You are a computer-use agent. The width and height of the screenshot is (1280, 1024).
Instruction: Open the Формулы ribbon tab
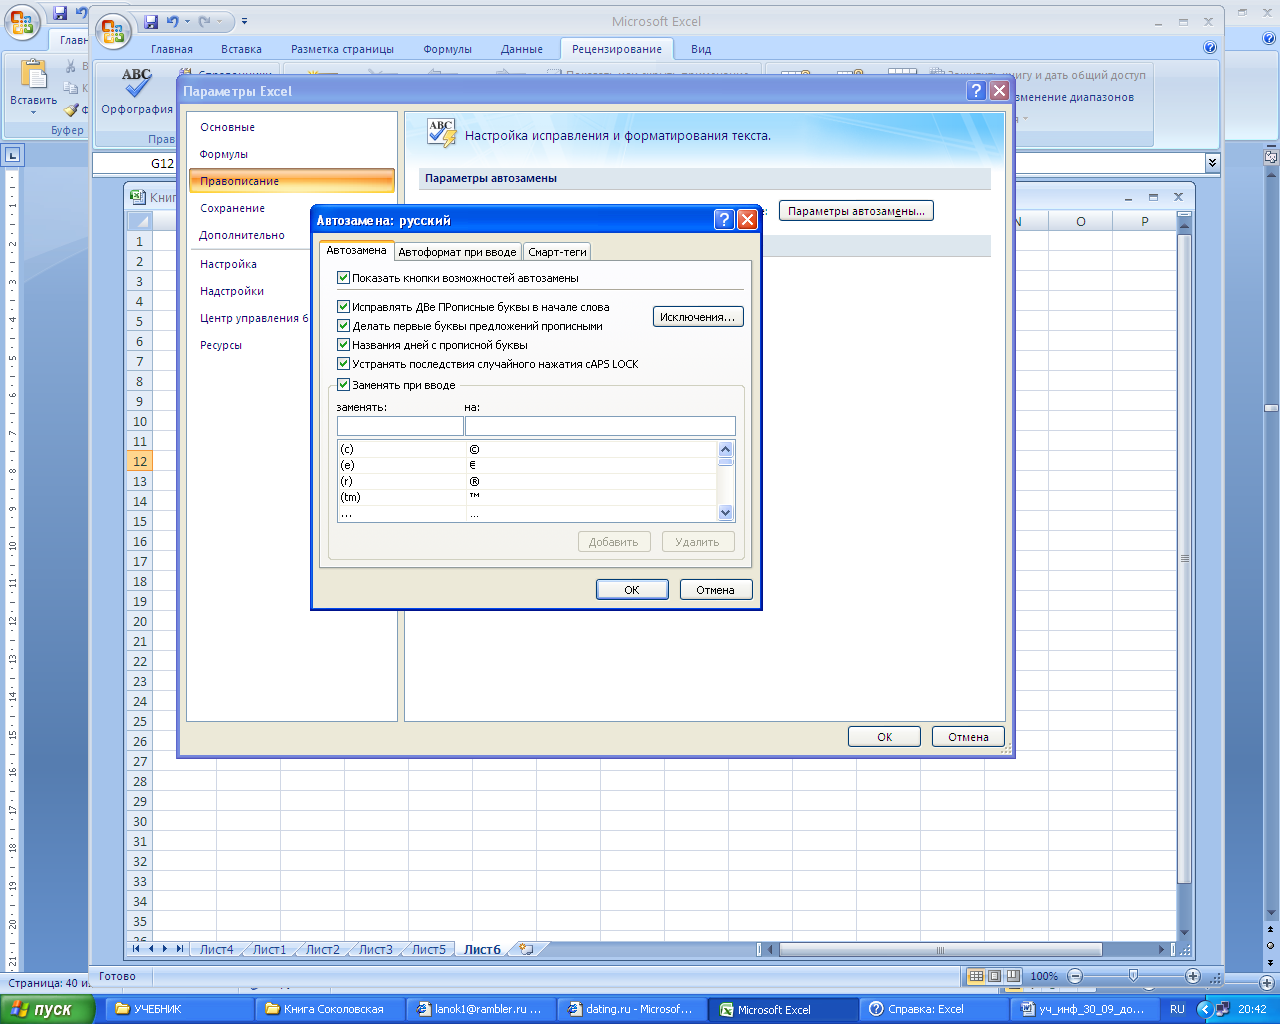(x=447, y=49)
